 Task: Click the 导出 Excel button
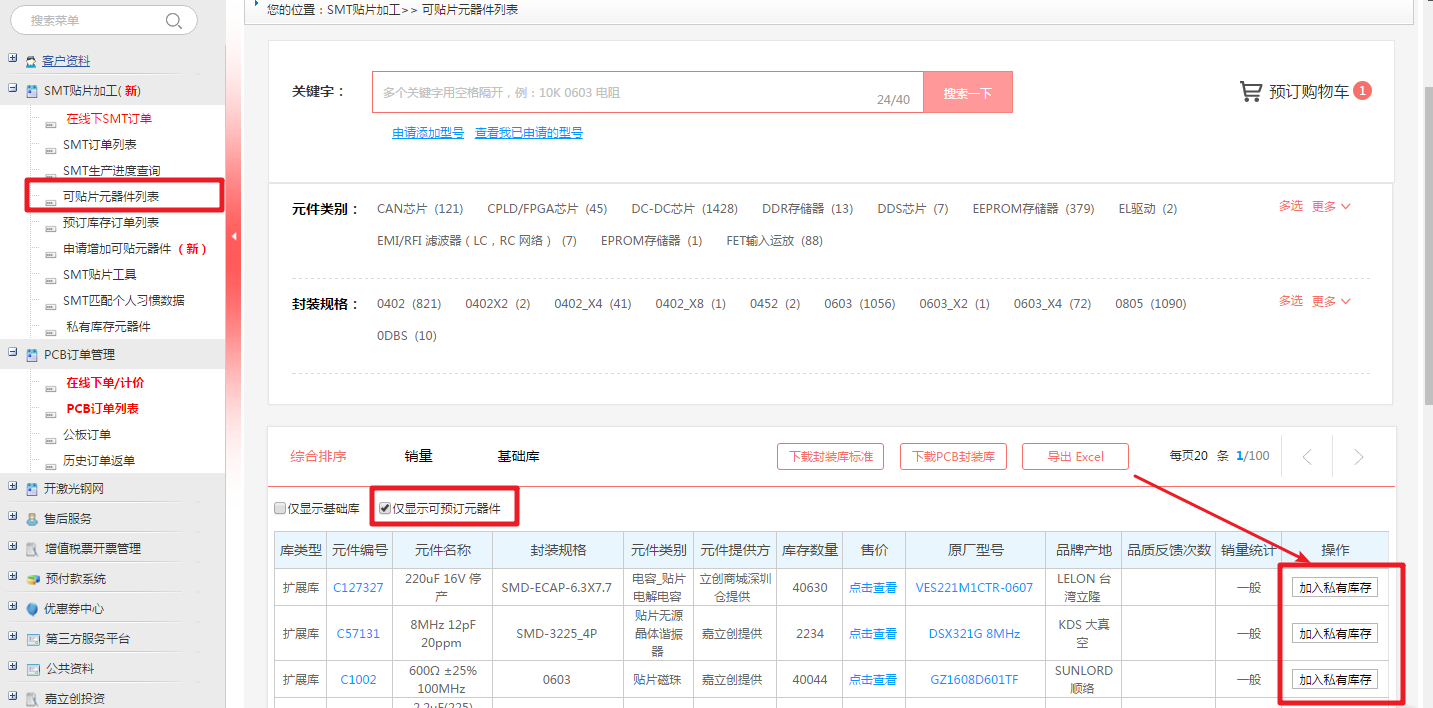click(x=1075, y=457)
